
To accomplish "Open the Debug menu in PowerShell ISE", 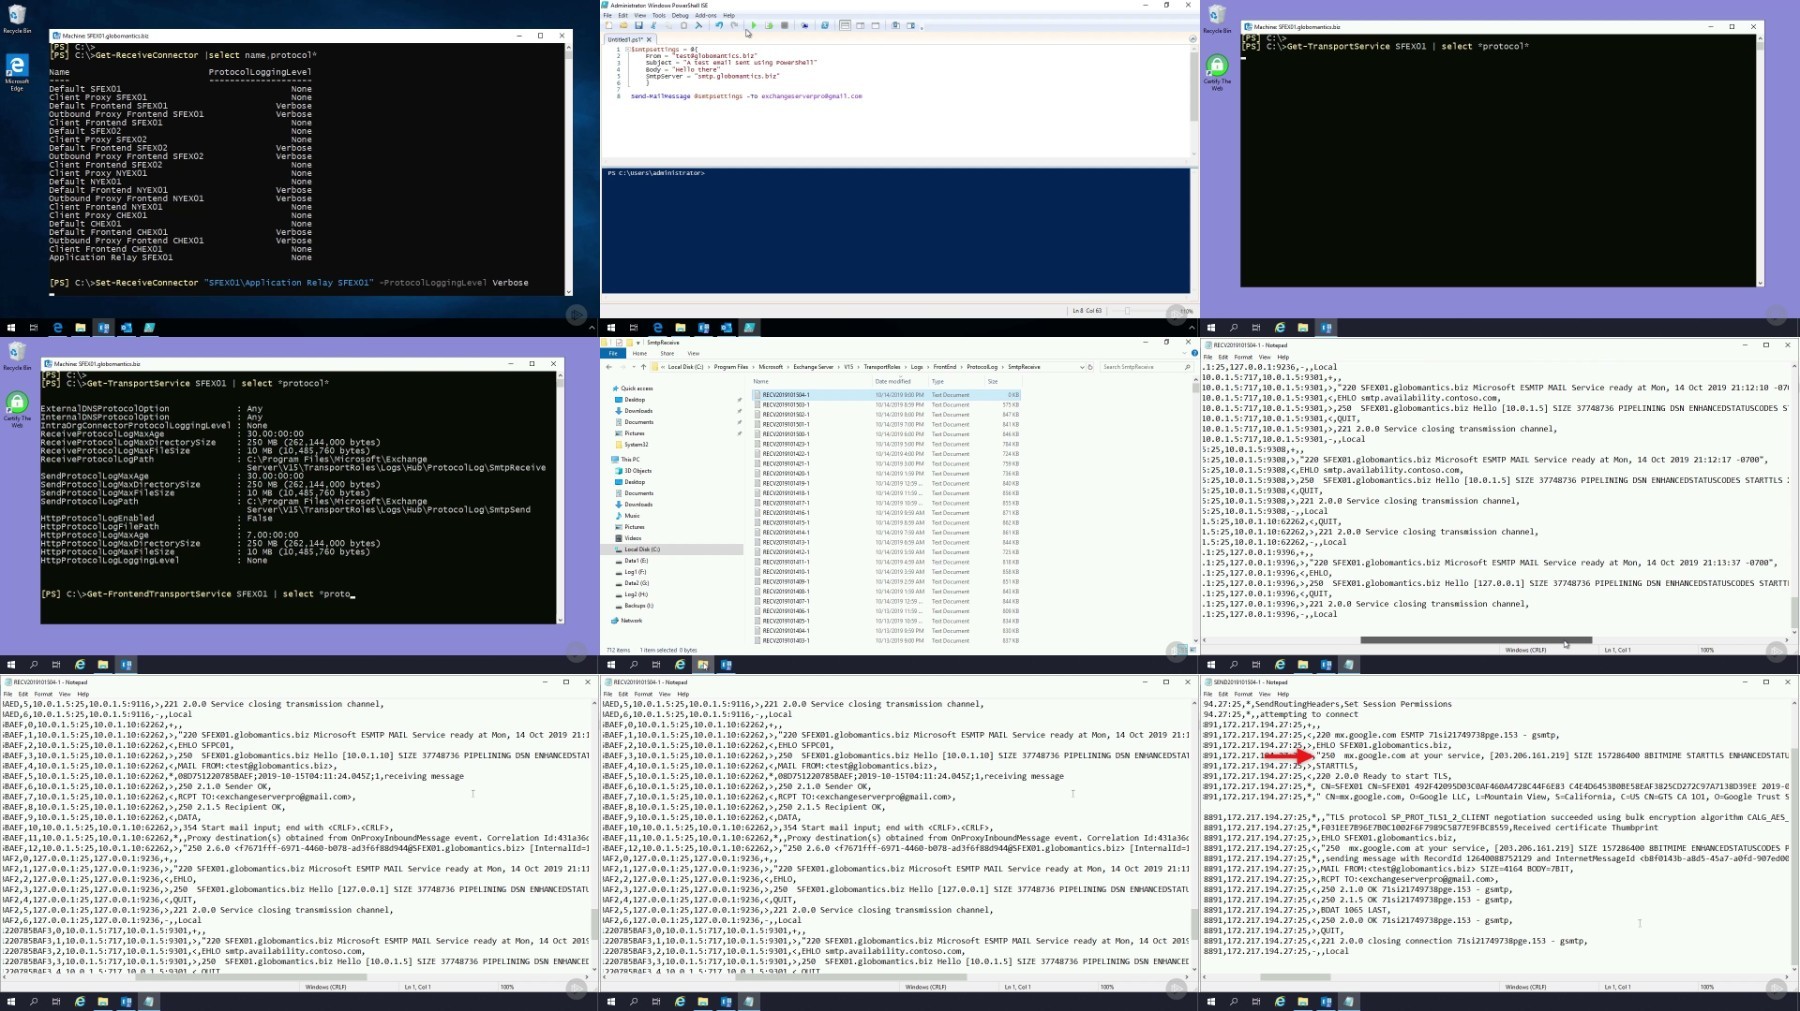I will (680, 15).
